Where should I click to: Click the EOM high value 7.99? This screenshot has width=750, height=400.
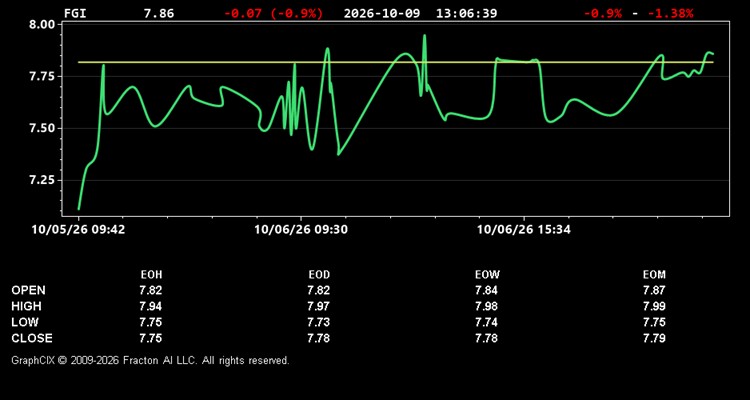coord(654,306)
